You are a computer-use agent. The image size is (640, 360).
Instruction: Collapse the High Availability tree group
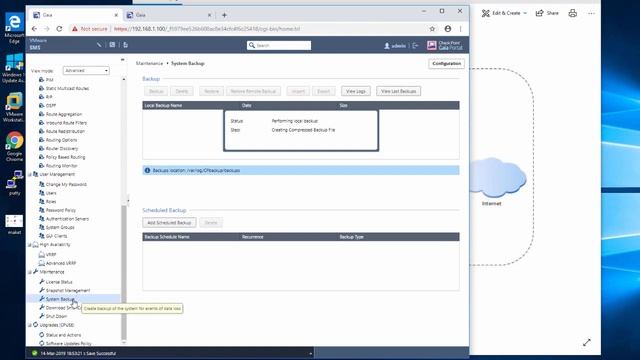coord(29,245)
